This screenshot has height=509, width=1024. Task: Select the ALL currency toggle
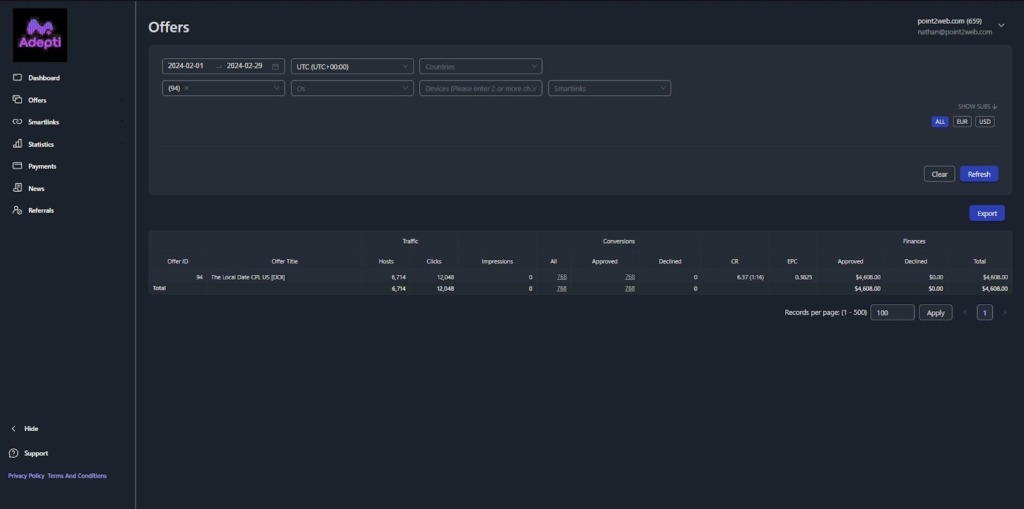click(x=940, y=122)
